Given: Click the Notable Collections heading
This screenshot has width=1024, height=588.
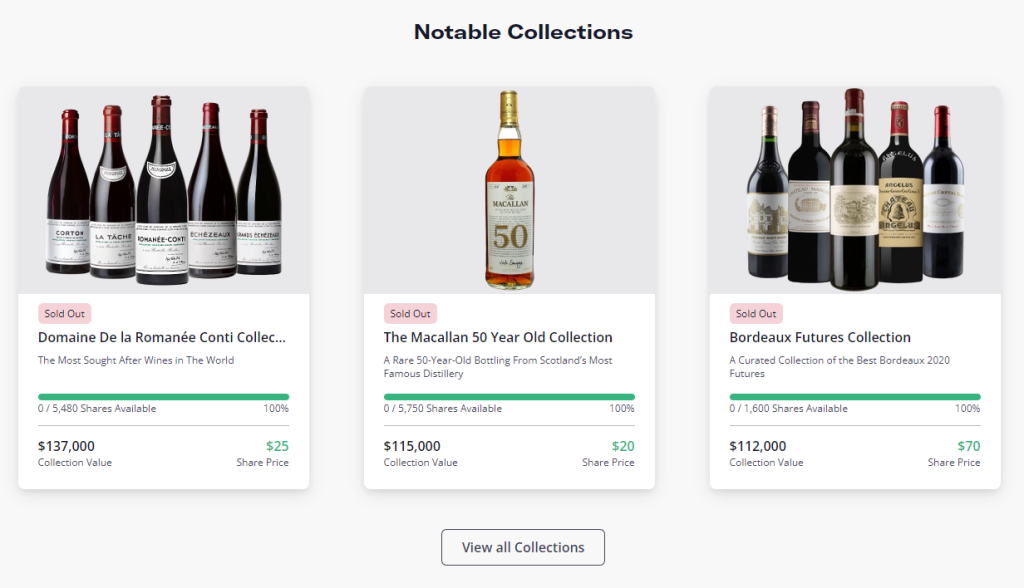Looking at the screenshot, I should click(523, 32).
